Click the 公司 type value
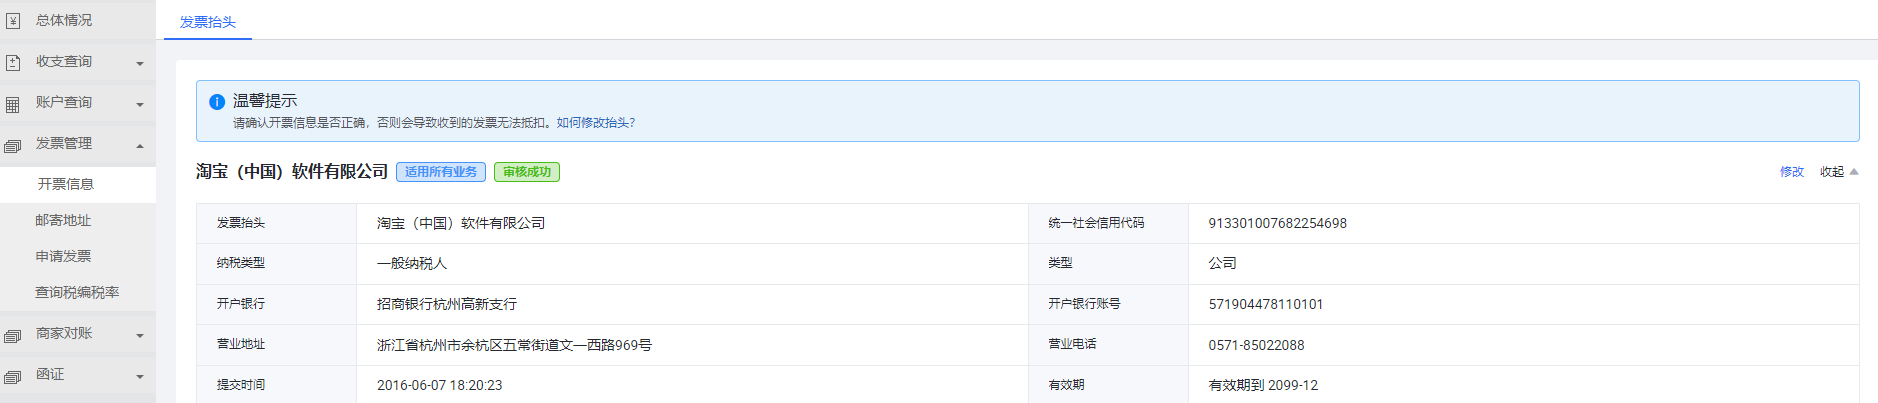This screenshot has height=403, width=1878. pyautogui.click(x=1222, y=264)
